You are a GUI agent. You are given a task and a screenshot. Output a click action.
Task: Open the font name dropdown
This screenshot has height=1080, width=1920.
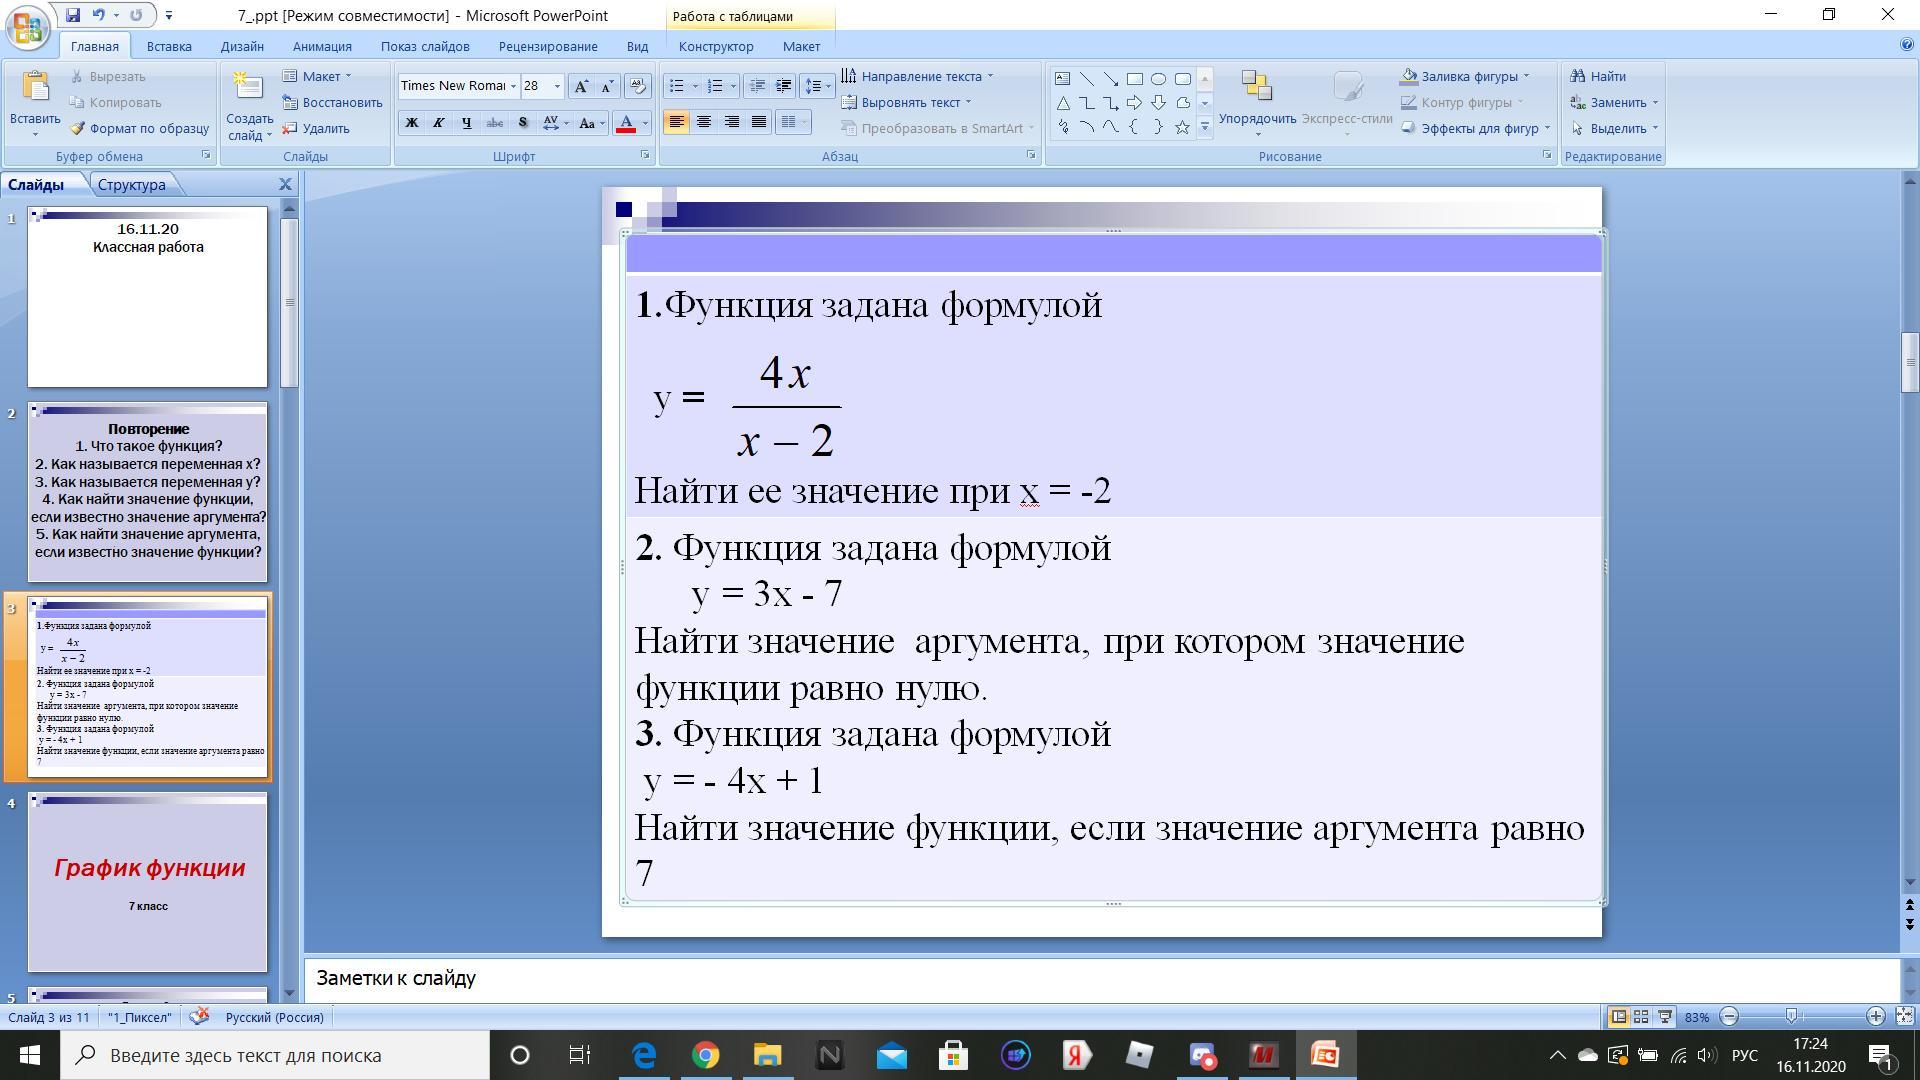click(513, 86)
